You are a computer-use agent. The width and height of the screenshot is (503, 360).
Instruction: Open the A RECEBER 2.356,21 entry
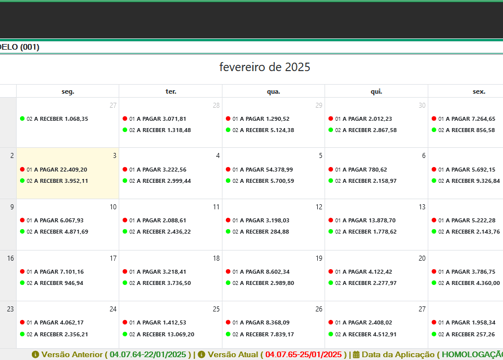[54, 334]
